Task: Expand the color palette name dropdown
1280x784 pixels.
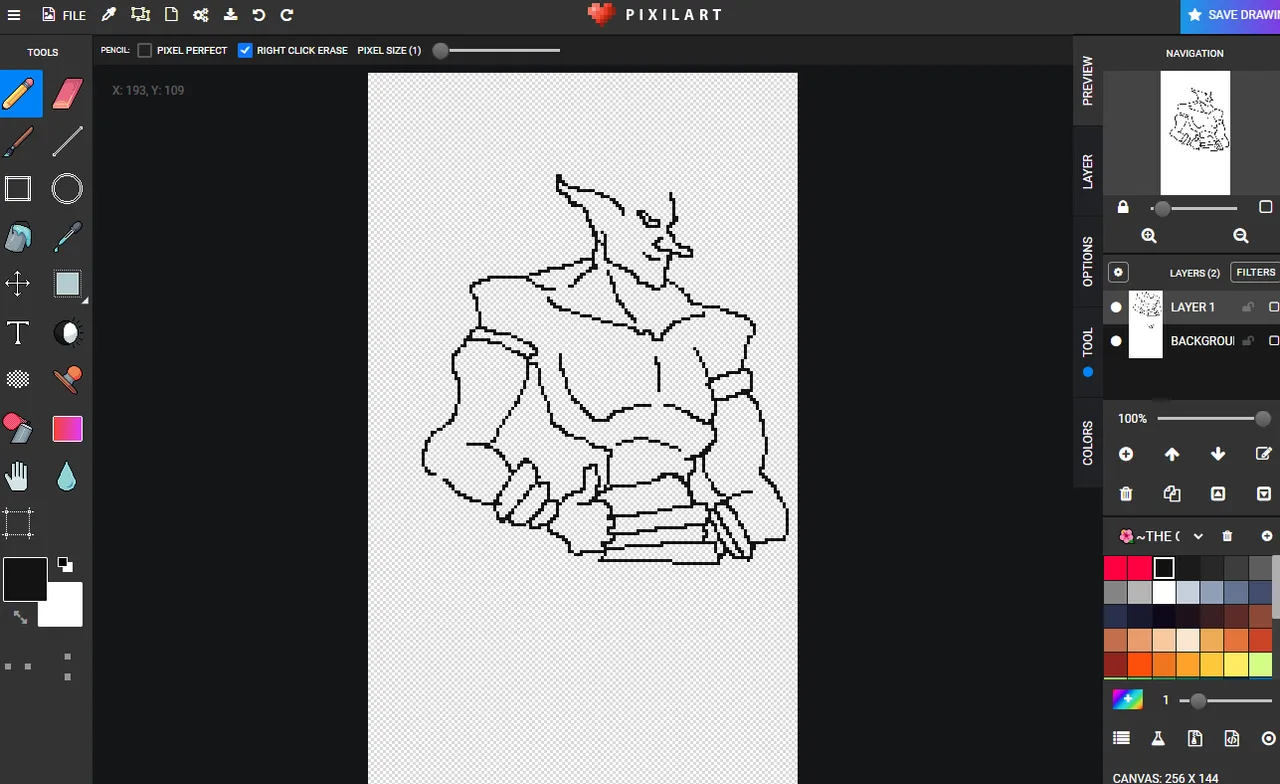Action: pos(1198,536)
